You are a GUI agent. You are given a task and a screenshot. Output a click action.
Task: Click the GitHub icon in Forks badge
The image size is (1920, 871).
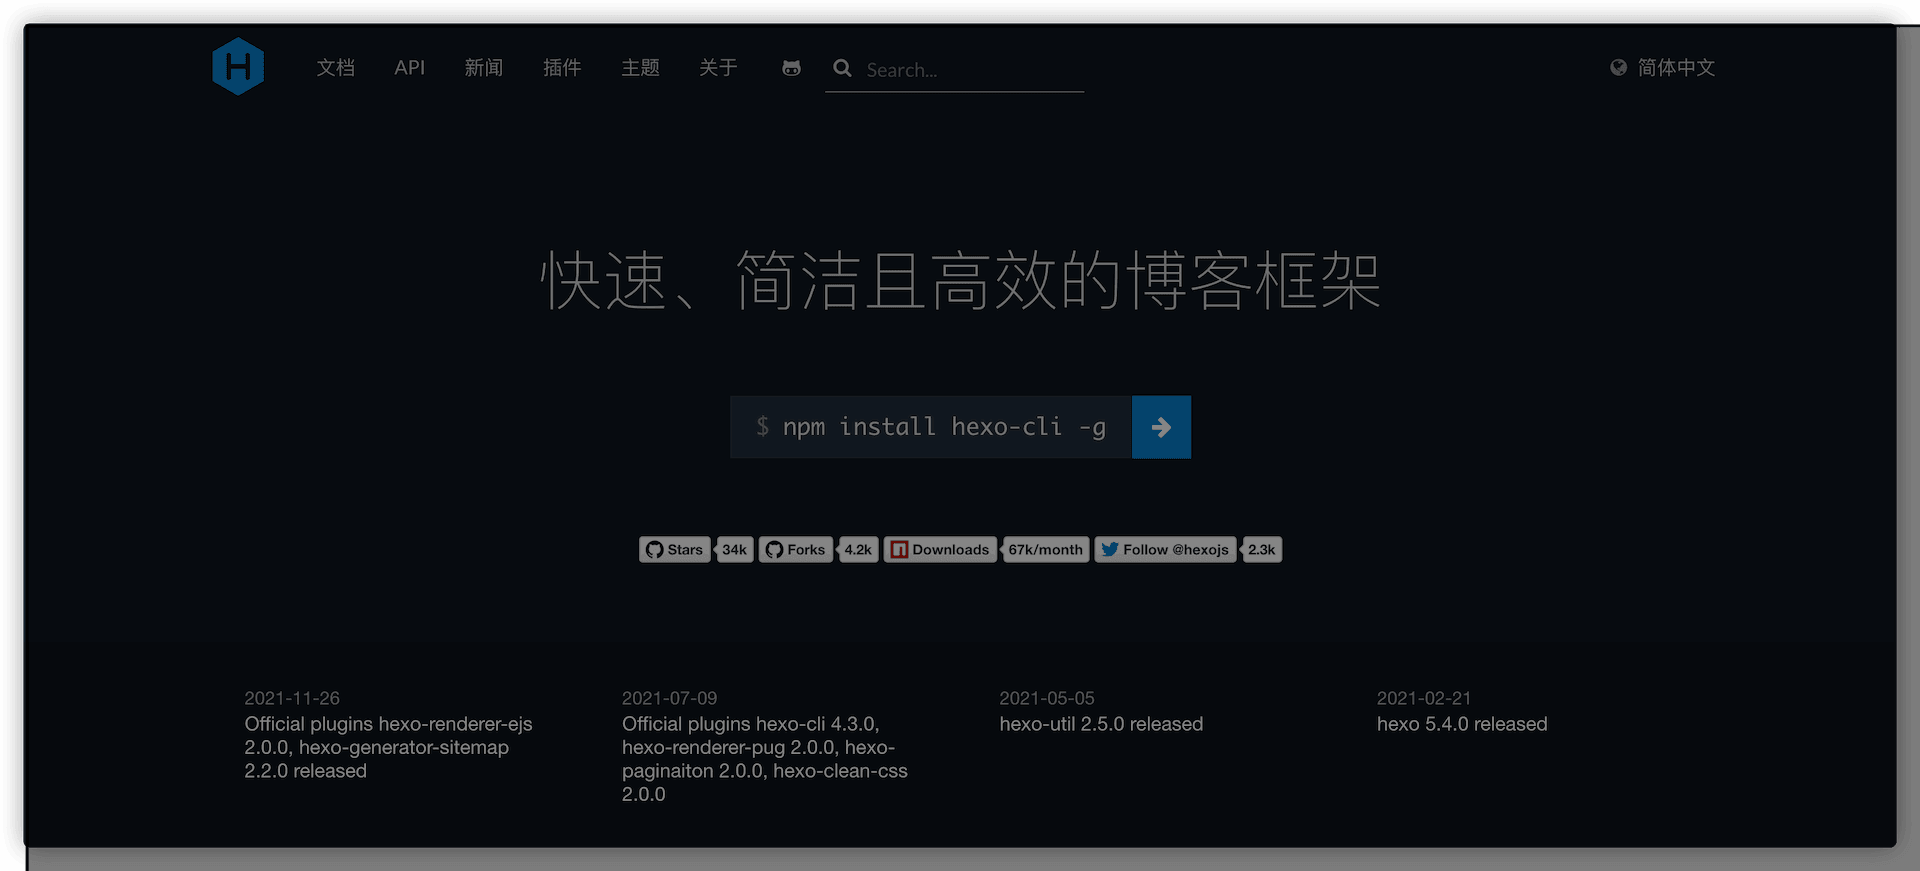click(x=774, y=550)
